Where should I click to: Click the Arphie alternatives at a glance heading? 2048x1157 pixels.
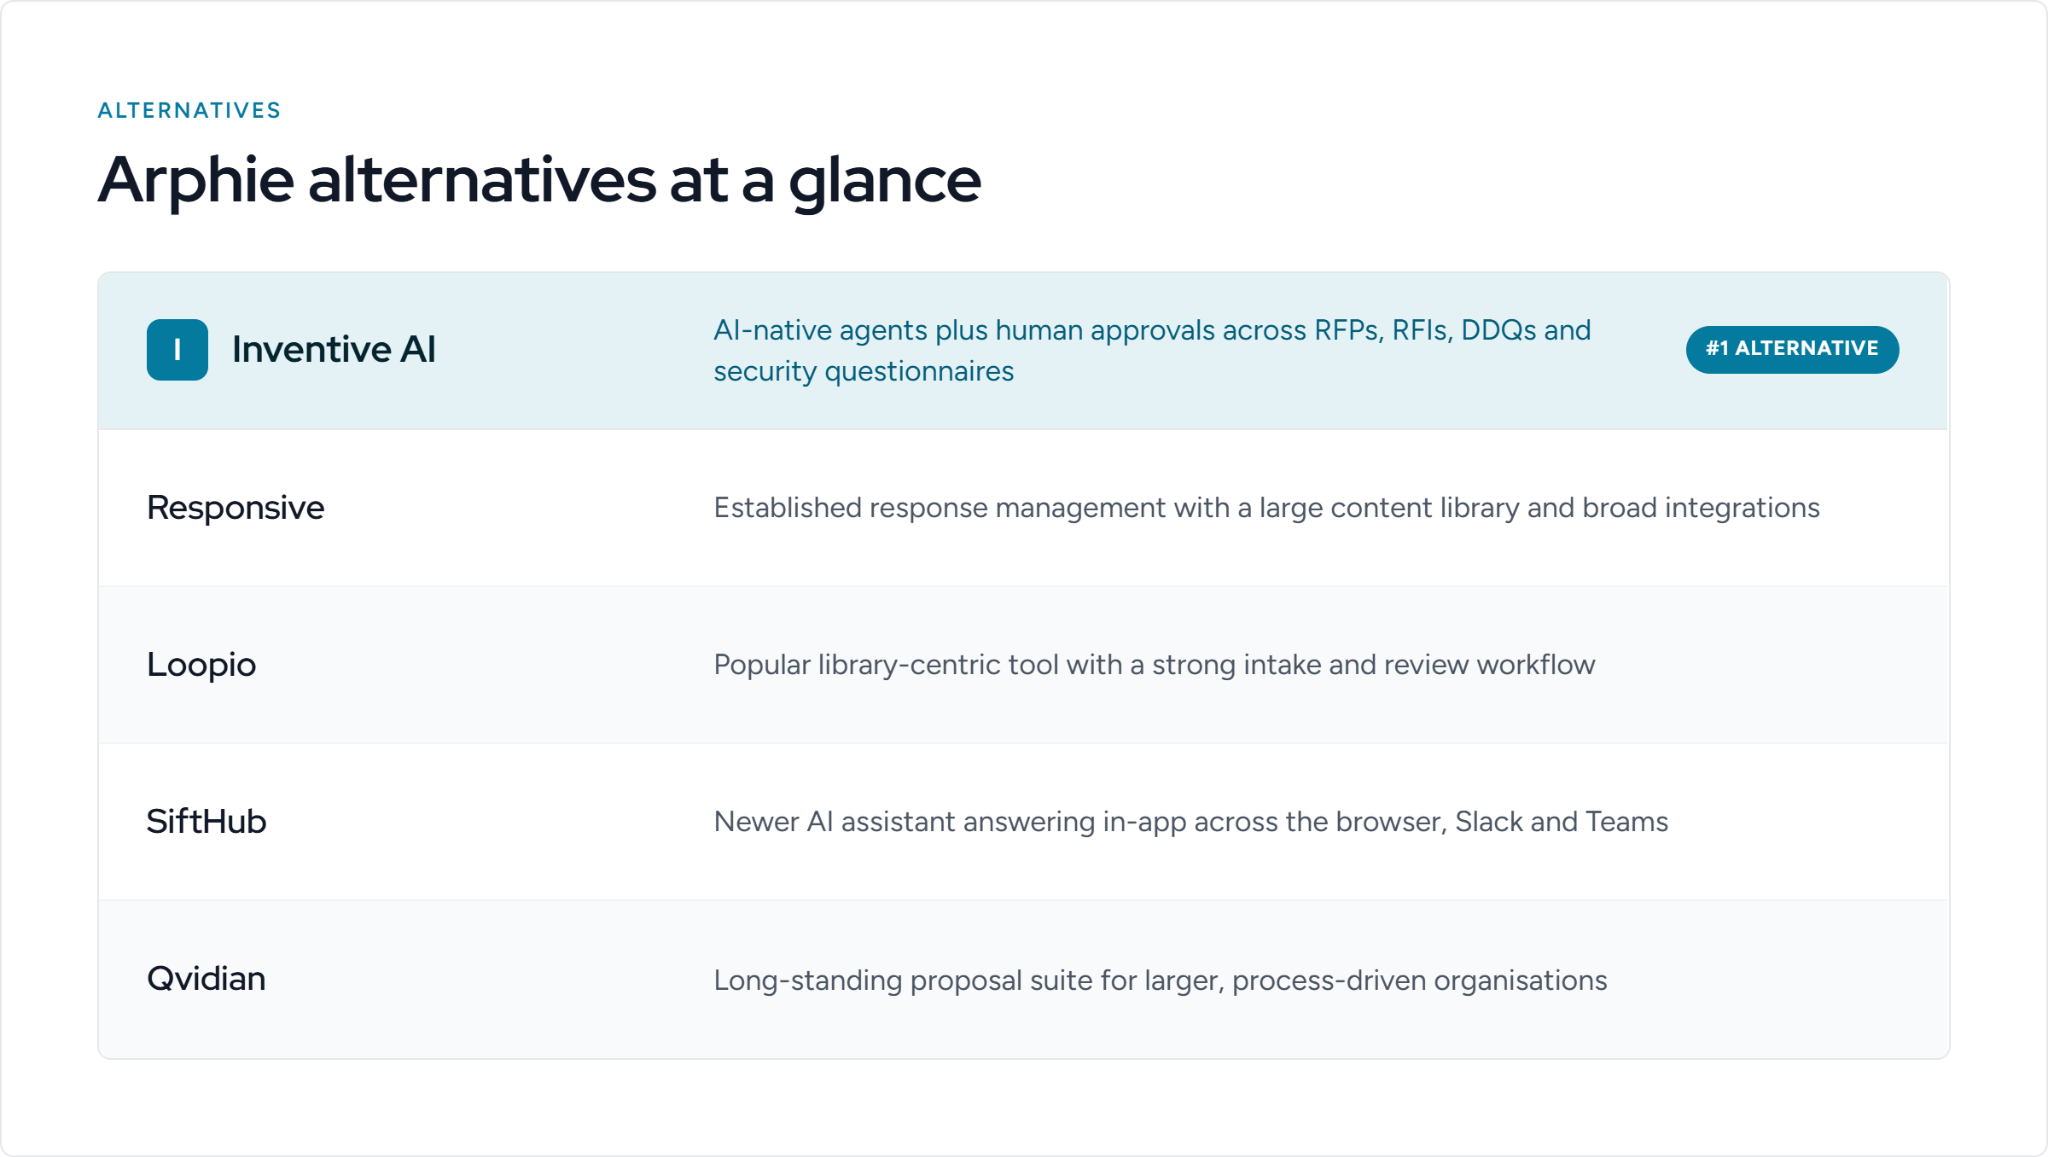pyautogui.click(x=539, y=181)
